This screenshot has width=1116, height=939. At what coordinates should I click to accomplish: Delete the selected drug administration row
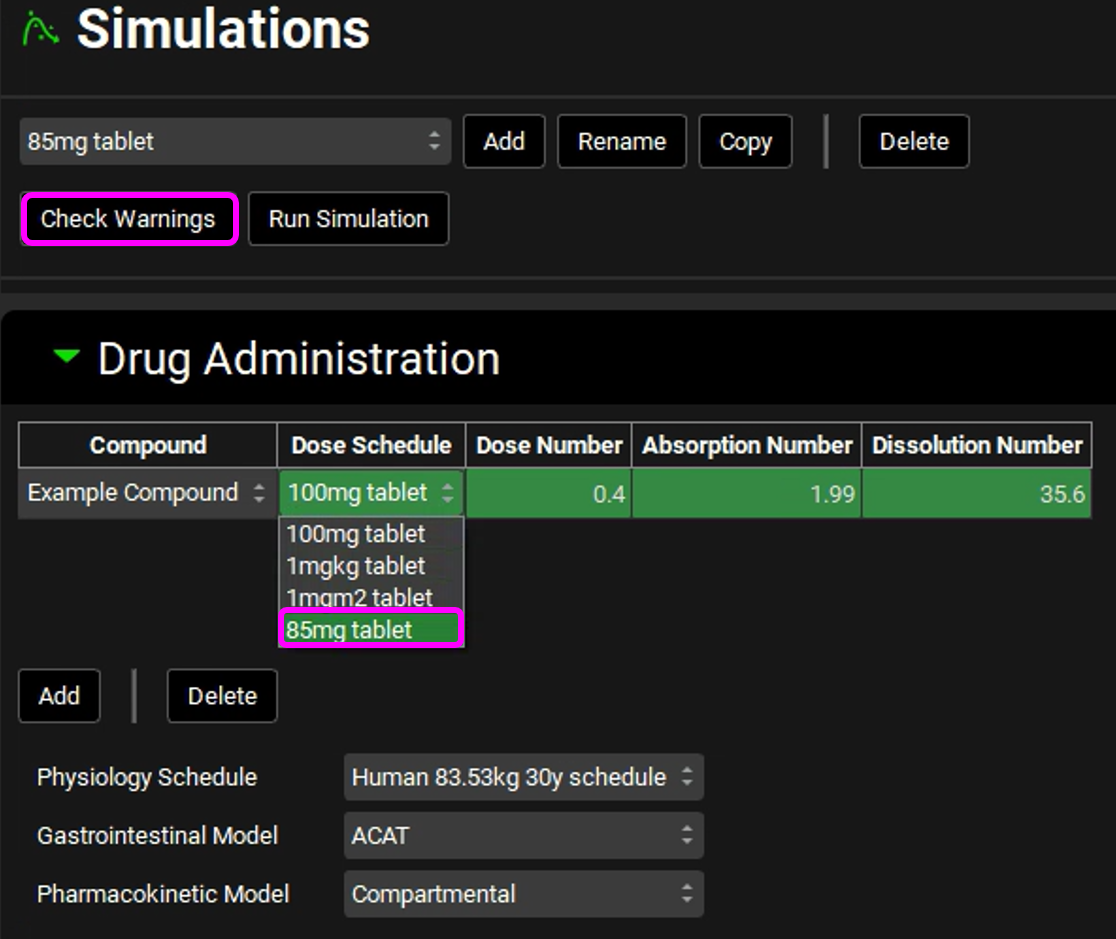(222, 696)
